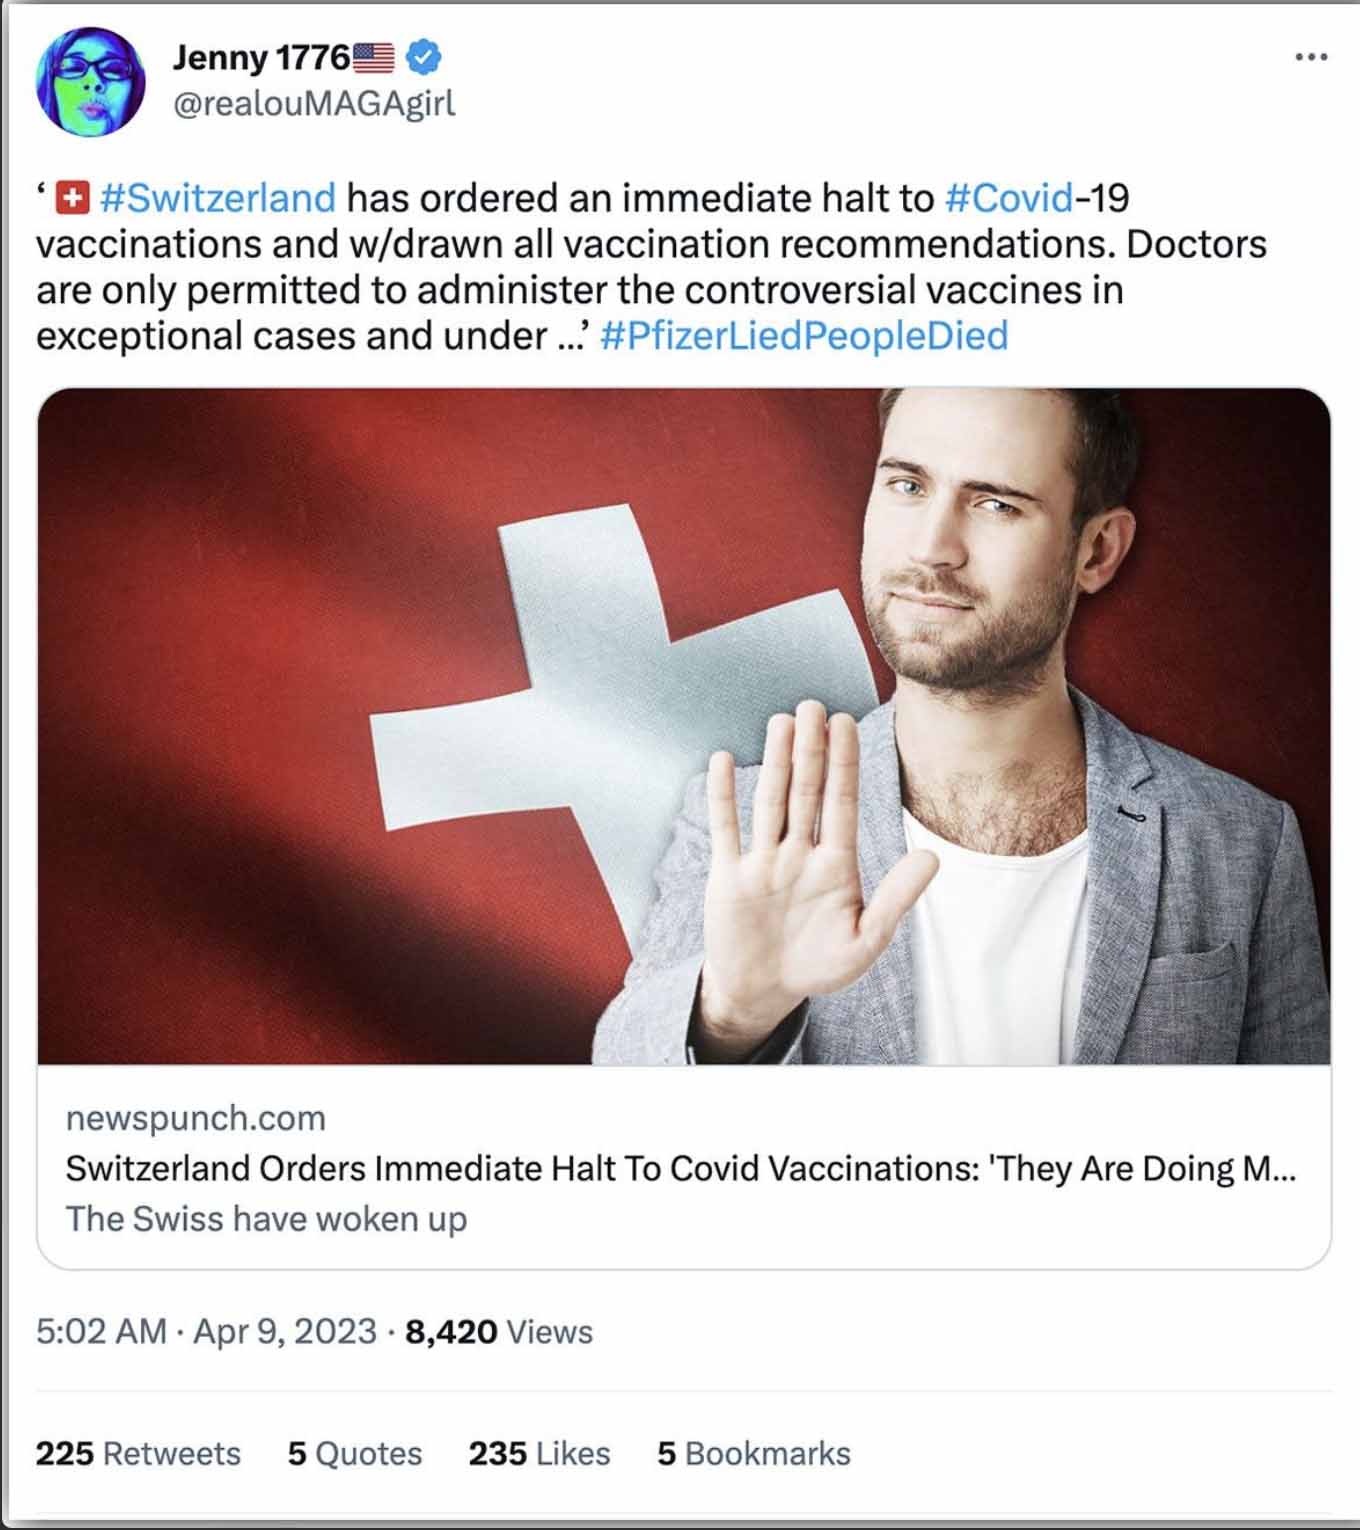
Task: Open the 5 Quotes list
Action: tap(354, 1453)
